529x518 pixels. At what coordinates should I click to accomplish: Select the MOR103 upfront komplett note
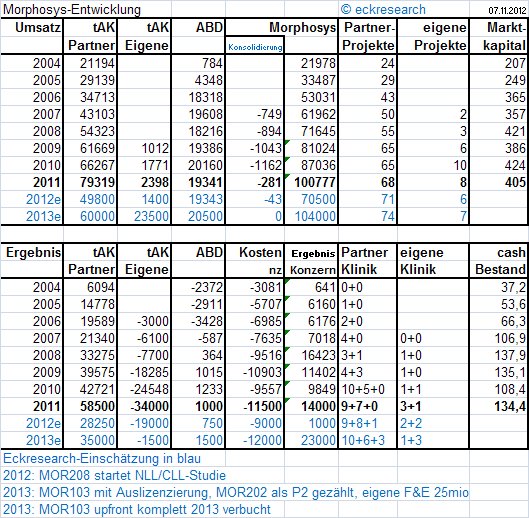click(137, 509)
